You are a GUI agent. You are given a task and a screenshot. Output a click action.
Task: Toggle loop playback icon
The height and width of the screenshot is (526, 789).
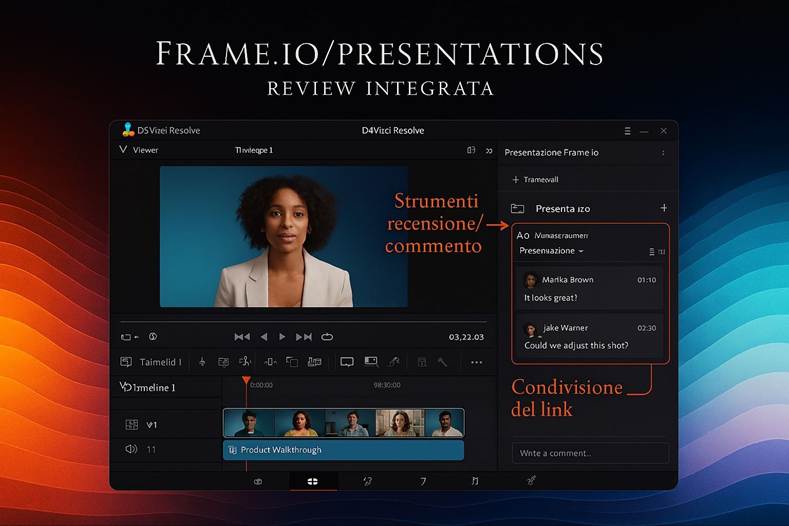[x=327, y=337]
